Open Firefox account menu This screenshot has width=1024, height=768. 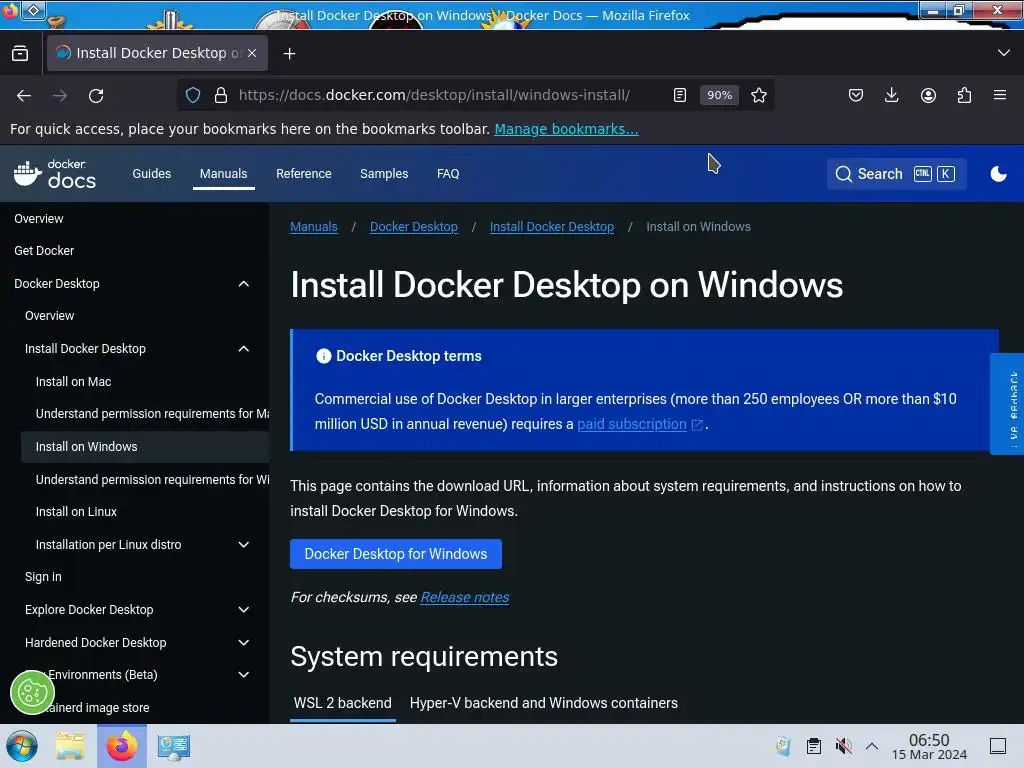tap(928, 95)
